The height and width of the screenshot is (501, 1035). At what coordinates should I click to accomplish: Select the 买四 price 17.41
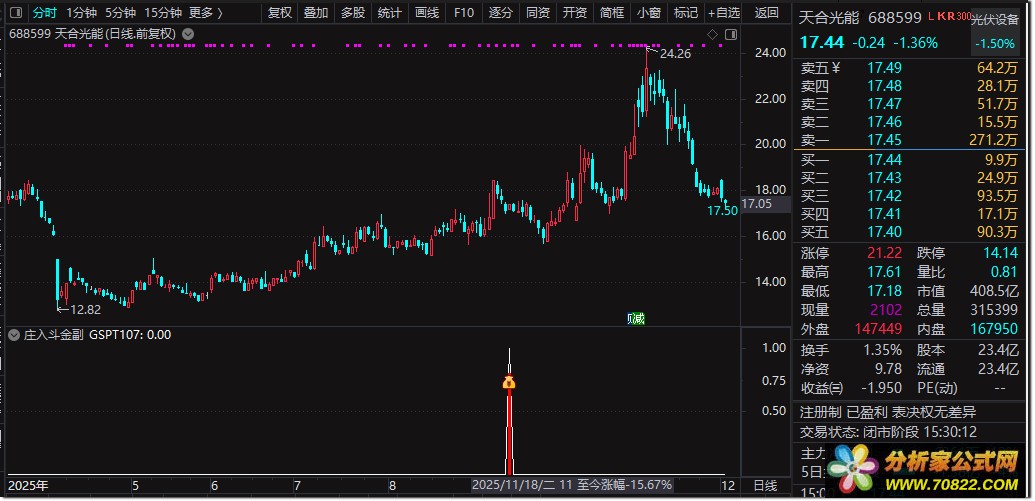(885, 214)
